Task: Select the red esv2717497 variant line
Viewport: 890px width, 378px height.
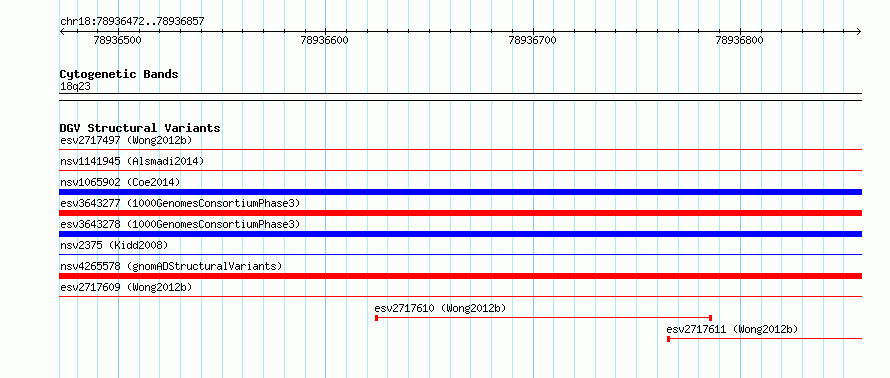Action: [x=461, y=149]
